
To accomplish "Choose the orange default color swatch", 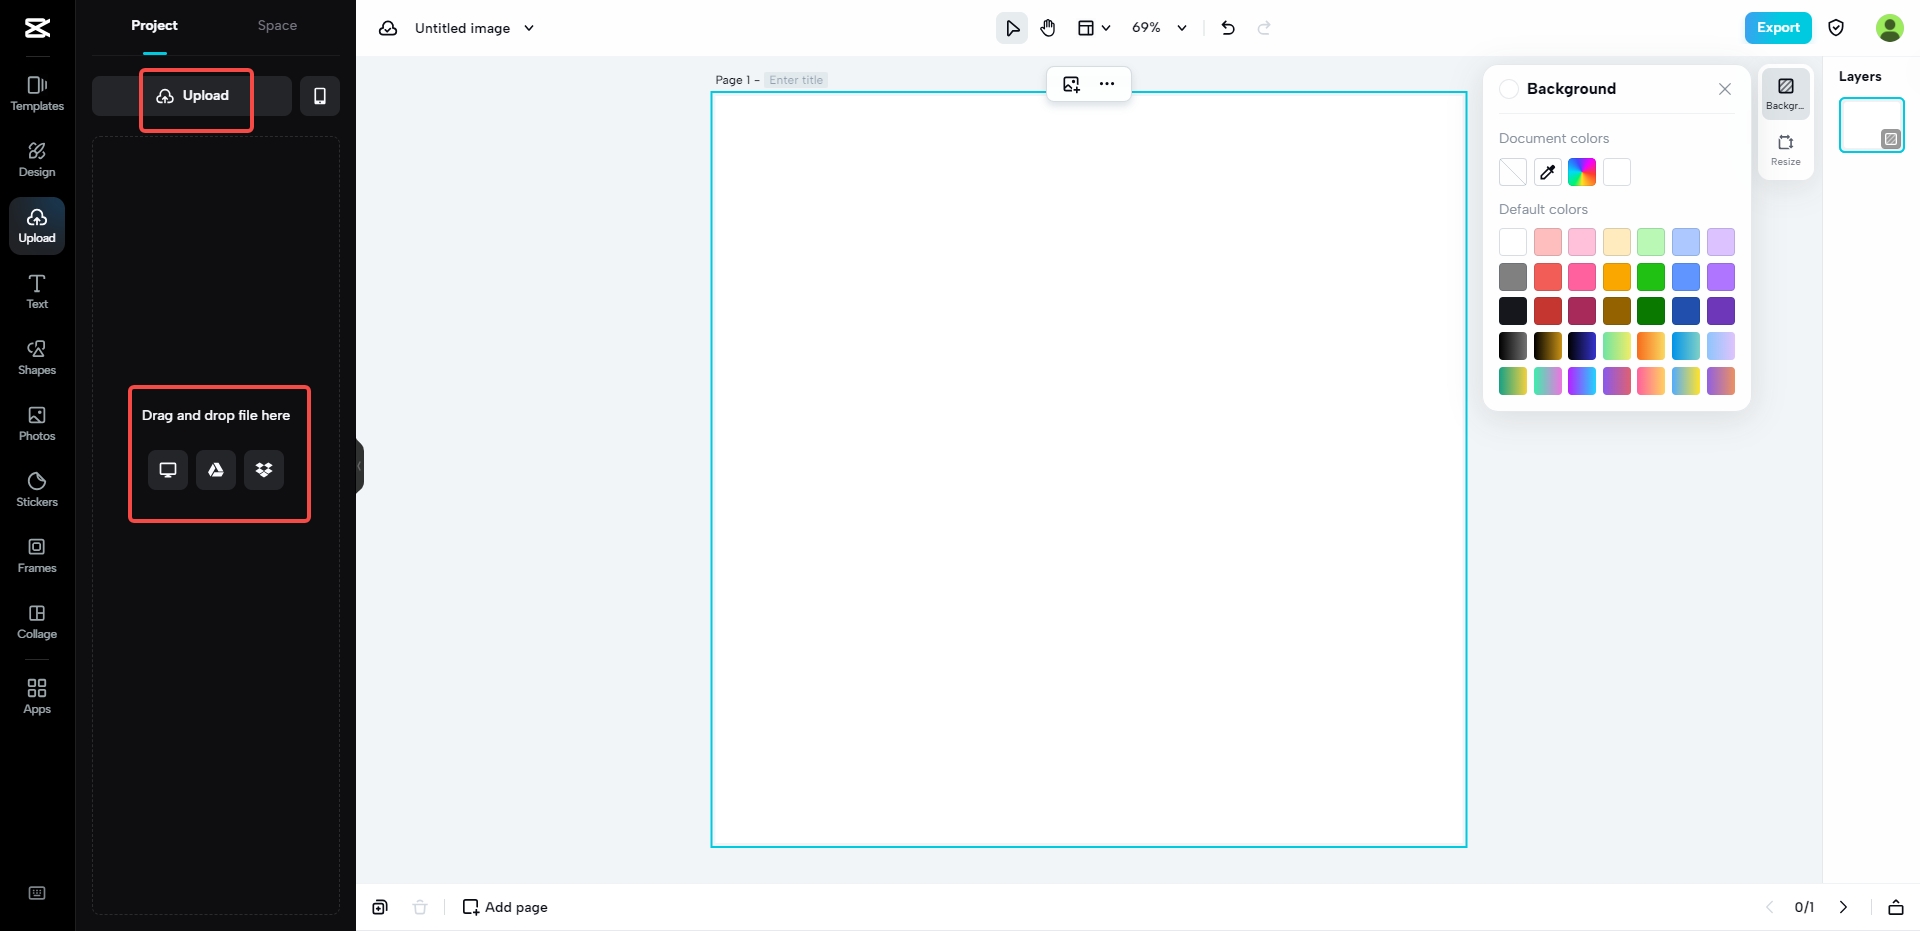I will [1617, 277].
